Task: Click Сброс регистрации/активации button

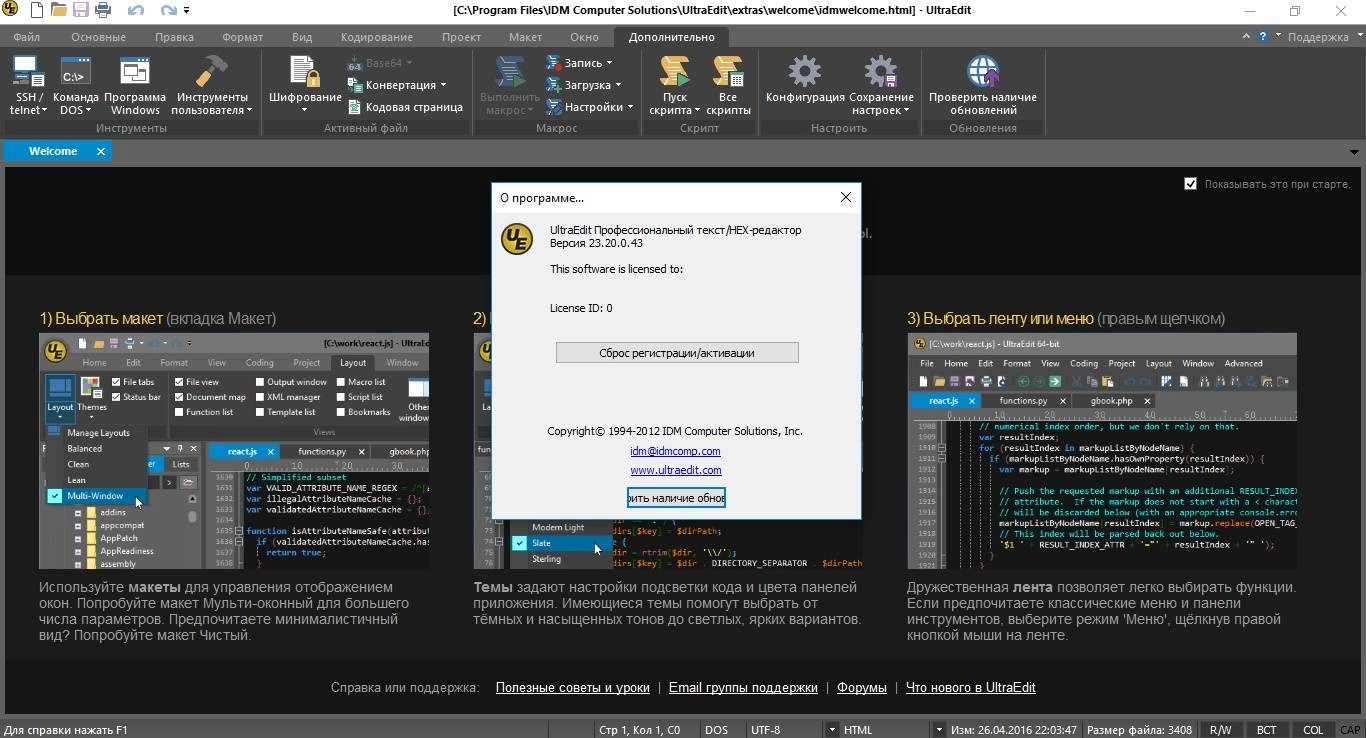Action: [677, 353]
